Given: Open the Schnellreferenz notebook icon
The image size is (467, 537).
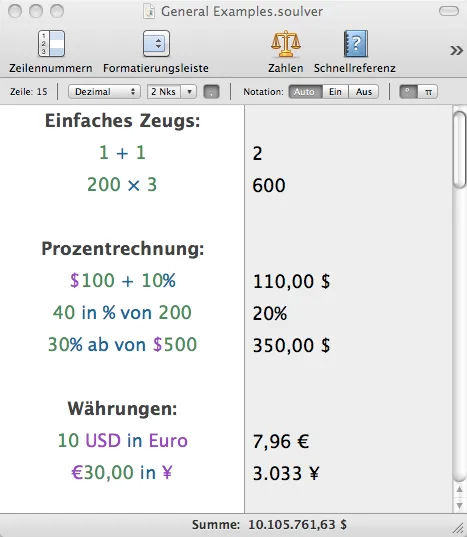Looking at the screenshot, I should click(355, 44).
